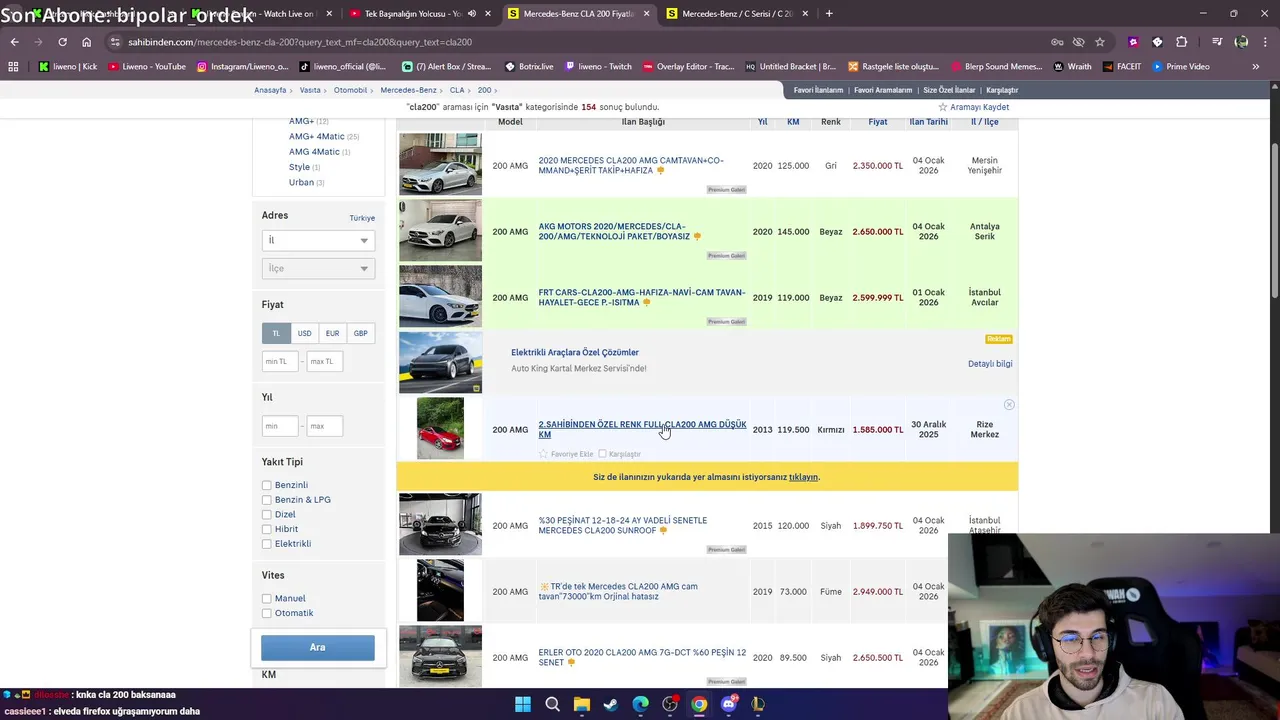Sort listings by İl / İlçe column
Screen dimensions: 1280x720
[x=985, y=122]
